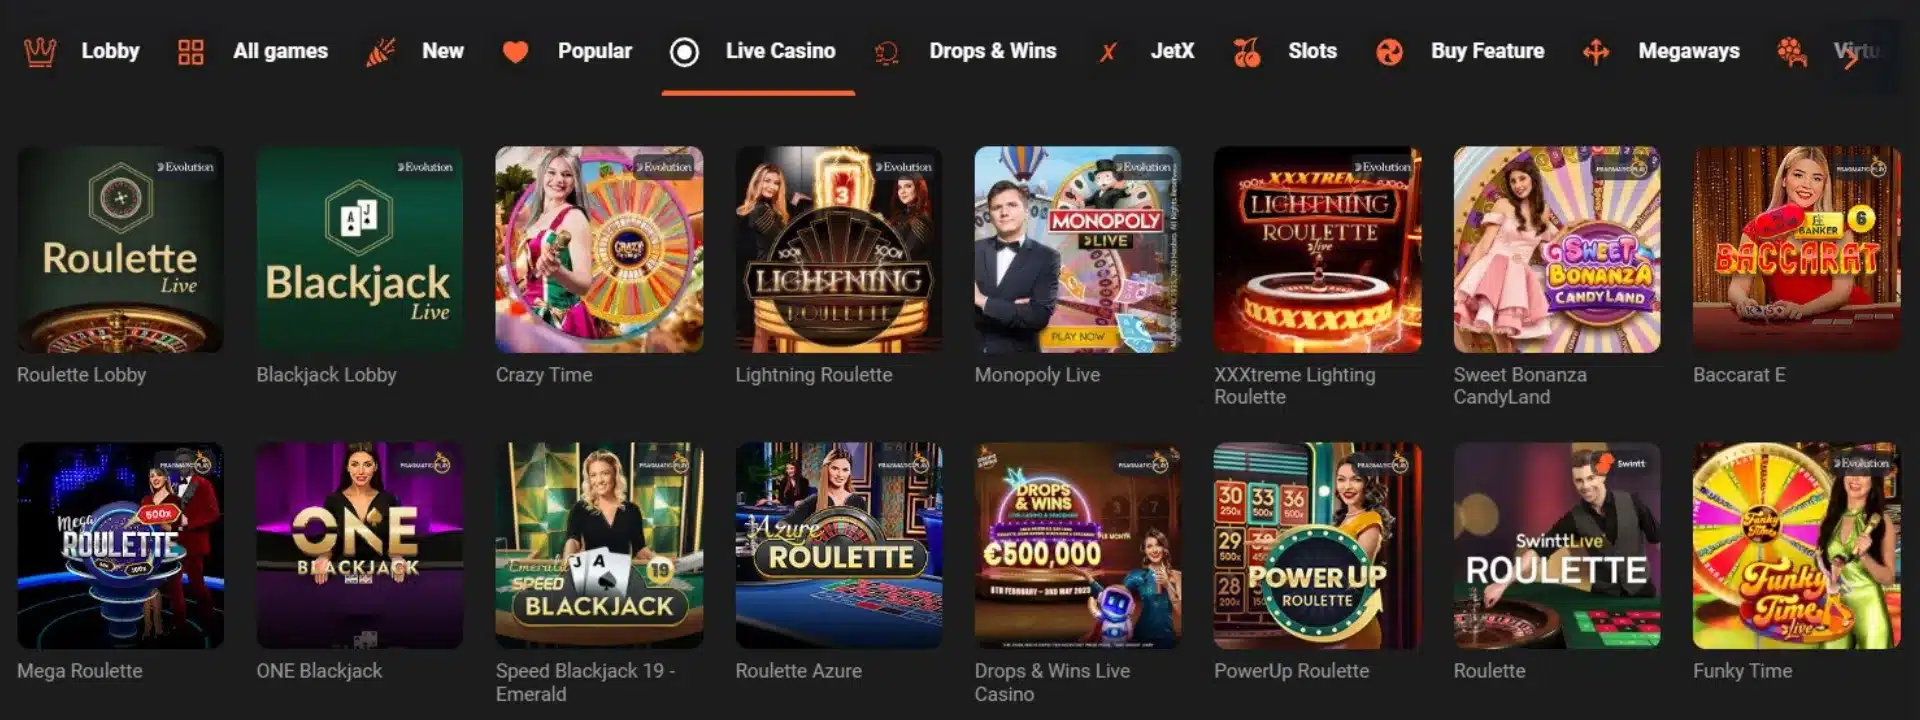Click the Live Casino circle icon
1920x720 pixels.
[x=684, y=52]
